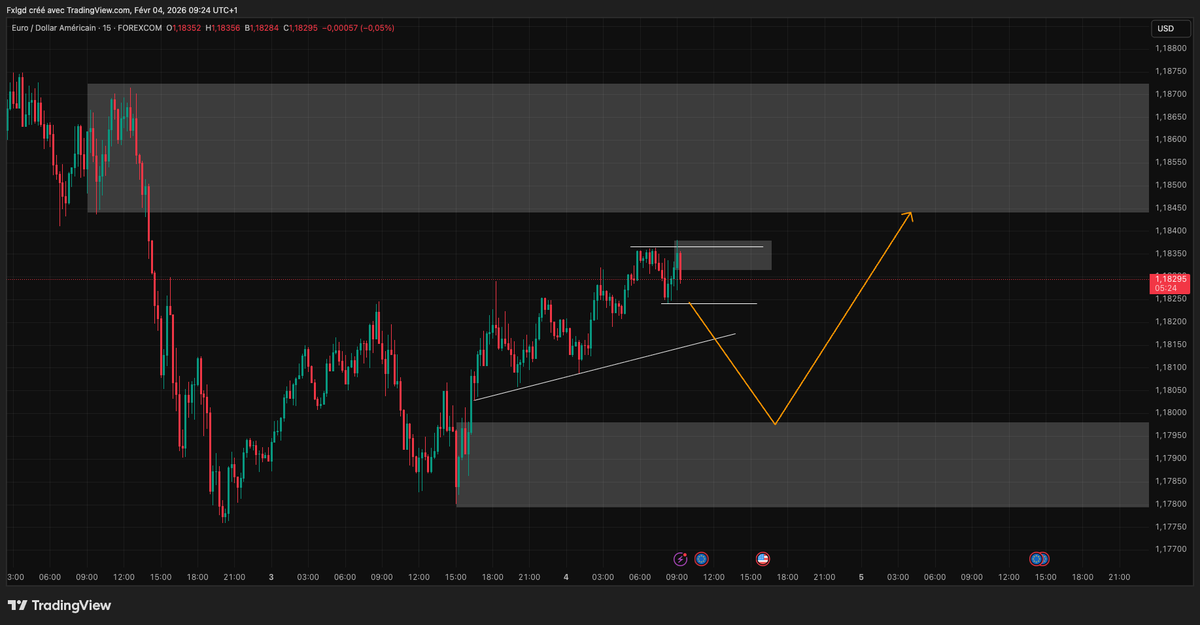The width and height of the screenshot is (1200, 625).
Task: Click the 1,17800 price axis label
Action: point(1169,504)
